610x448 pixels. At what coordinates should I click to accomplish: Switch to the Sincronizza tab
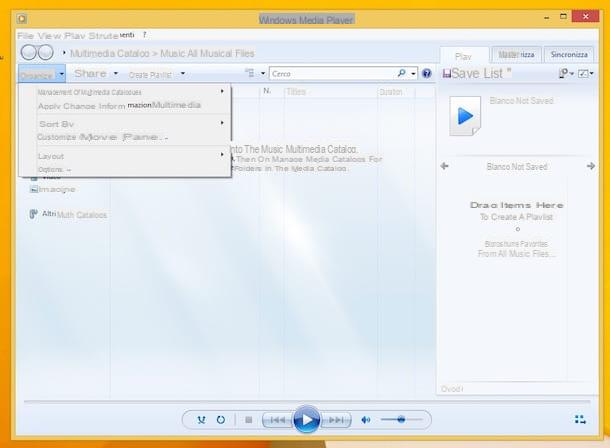coord(569,54)
